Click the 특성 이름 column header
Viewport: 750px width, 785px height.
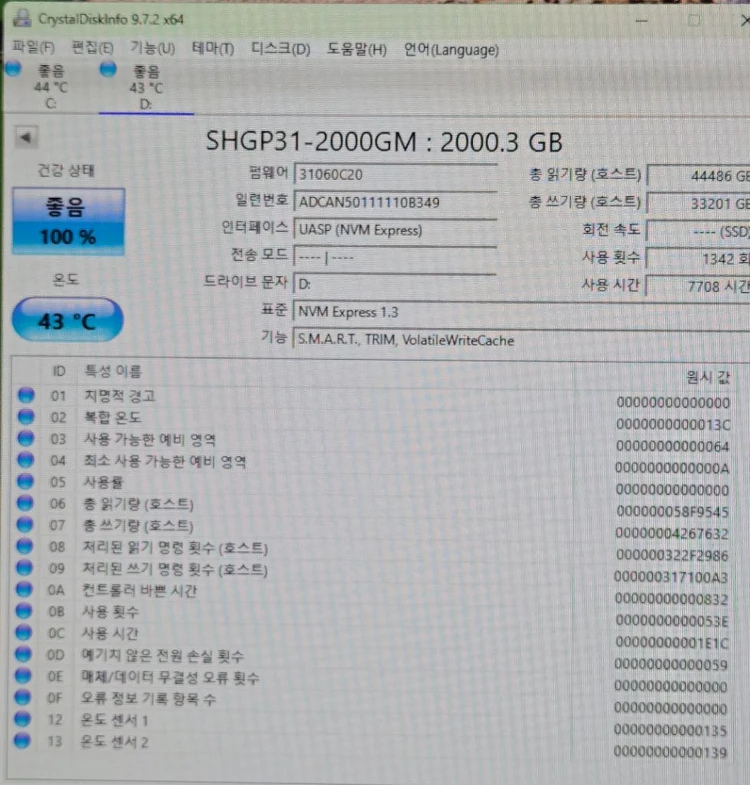tap(113, 371)
